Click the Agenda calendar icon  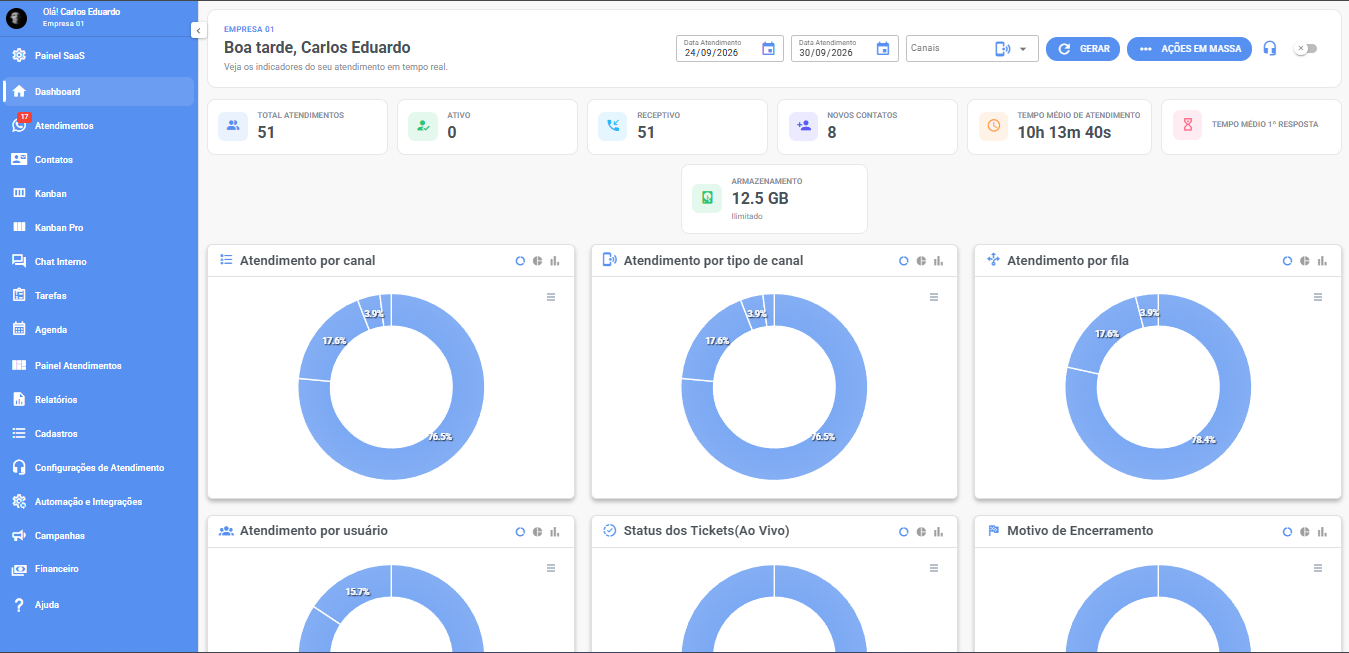(19, 329)
